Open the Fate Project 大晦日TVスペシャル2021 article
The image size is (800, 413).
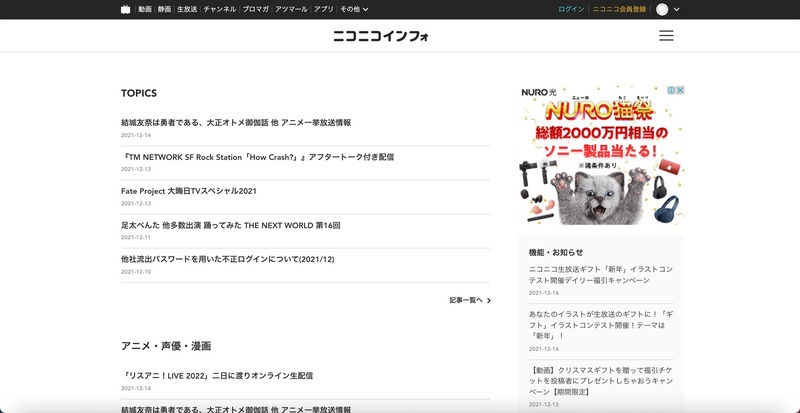[x=189, y=191]
